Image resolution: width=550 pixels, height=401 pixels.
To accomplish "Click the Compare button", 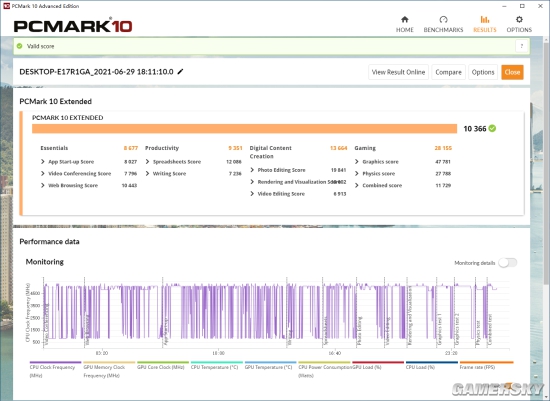I will tap(448, 72).
